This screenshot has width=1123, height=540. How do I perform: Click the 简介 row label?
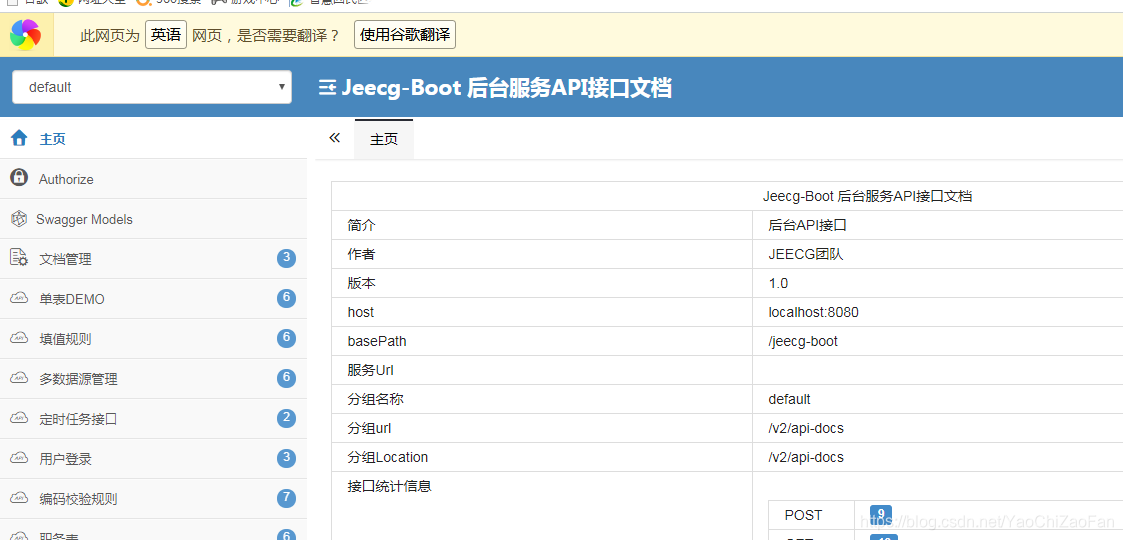pyautogui.click(x=361, y=225)
